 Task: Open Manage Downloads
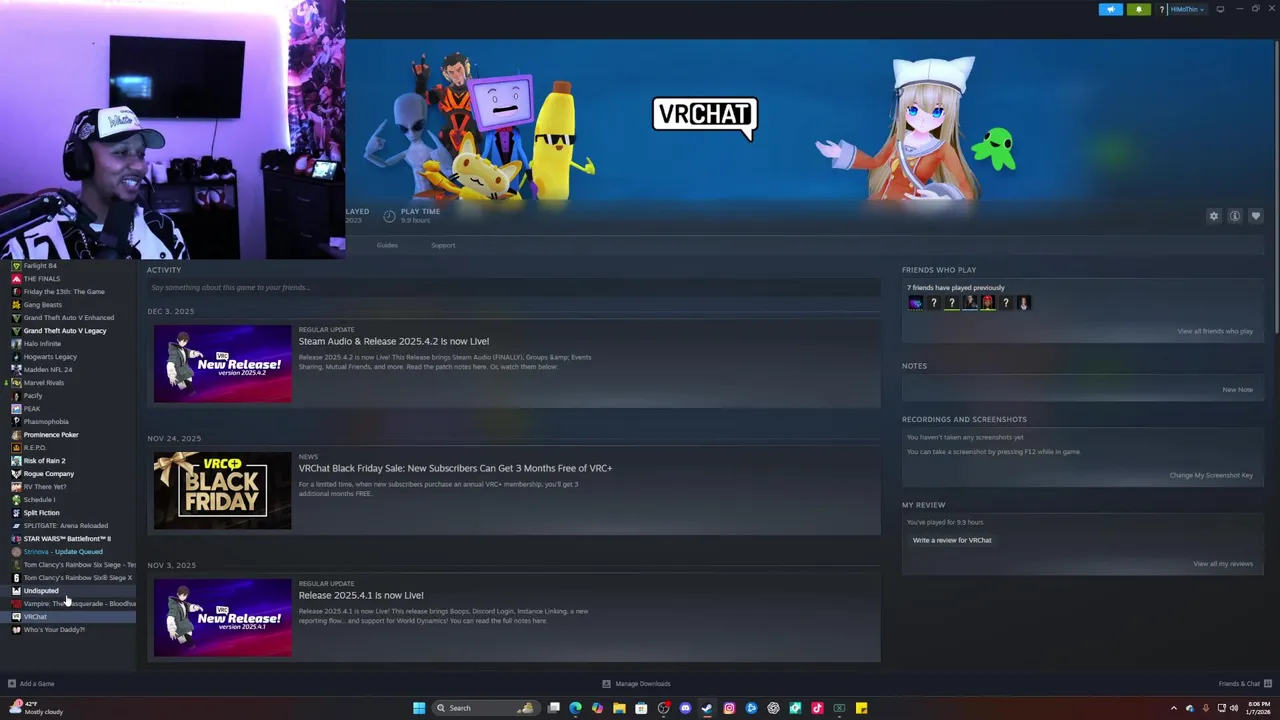637,684
